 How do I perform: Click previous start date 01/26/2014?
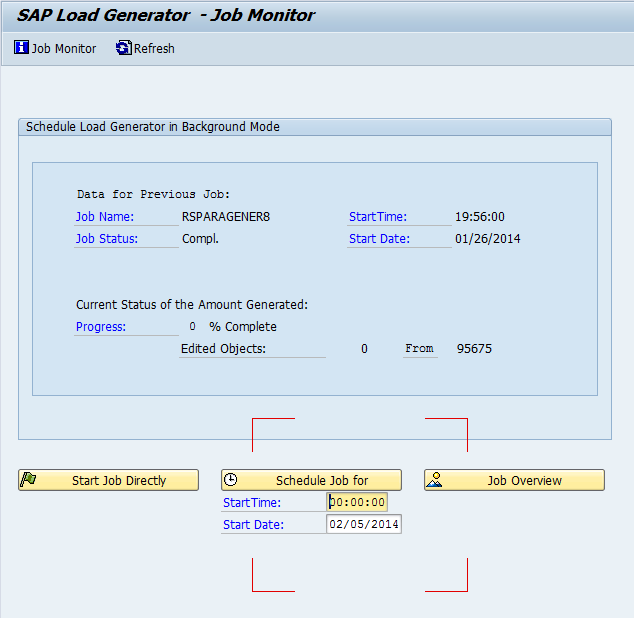click(x=487, y=239)
